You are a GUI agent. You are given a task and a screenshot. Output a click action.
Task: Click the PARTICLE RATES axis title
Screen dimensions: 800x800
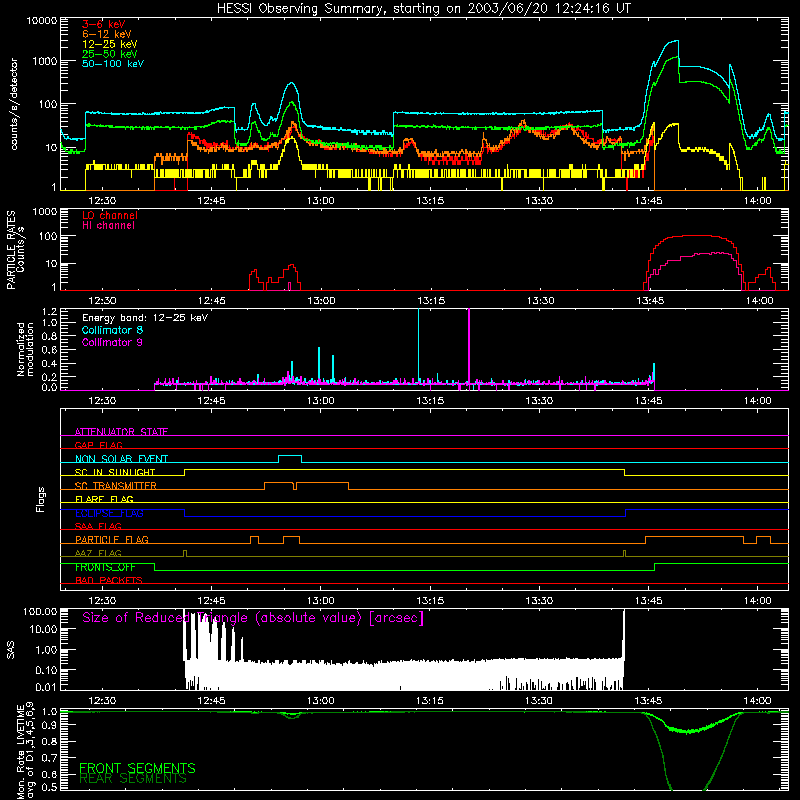(11, 249)
